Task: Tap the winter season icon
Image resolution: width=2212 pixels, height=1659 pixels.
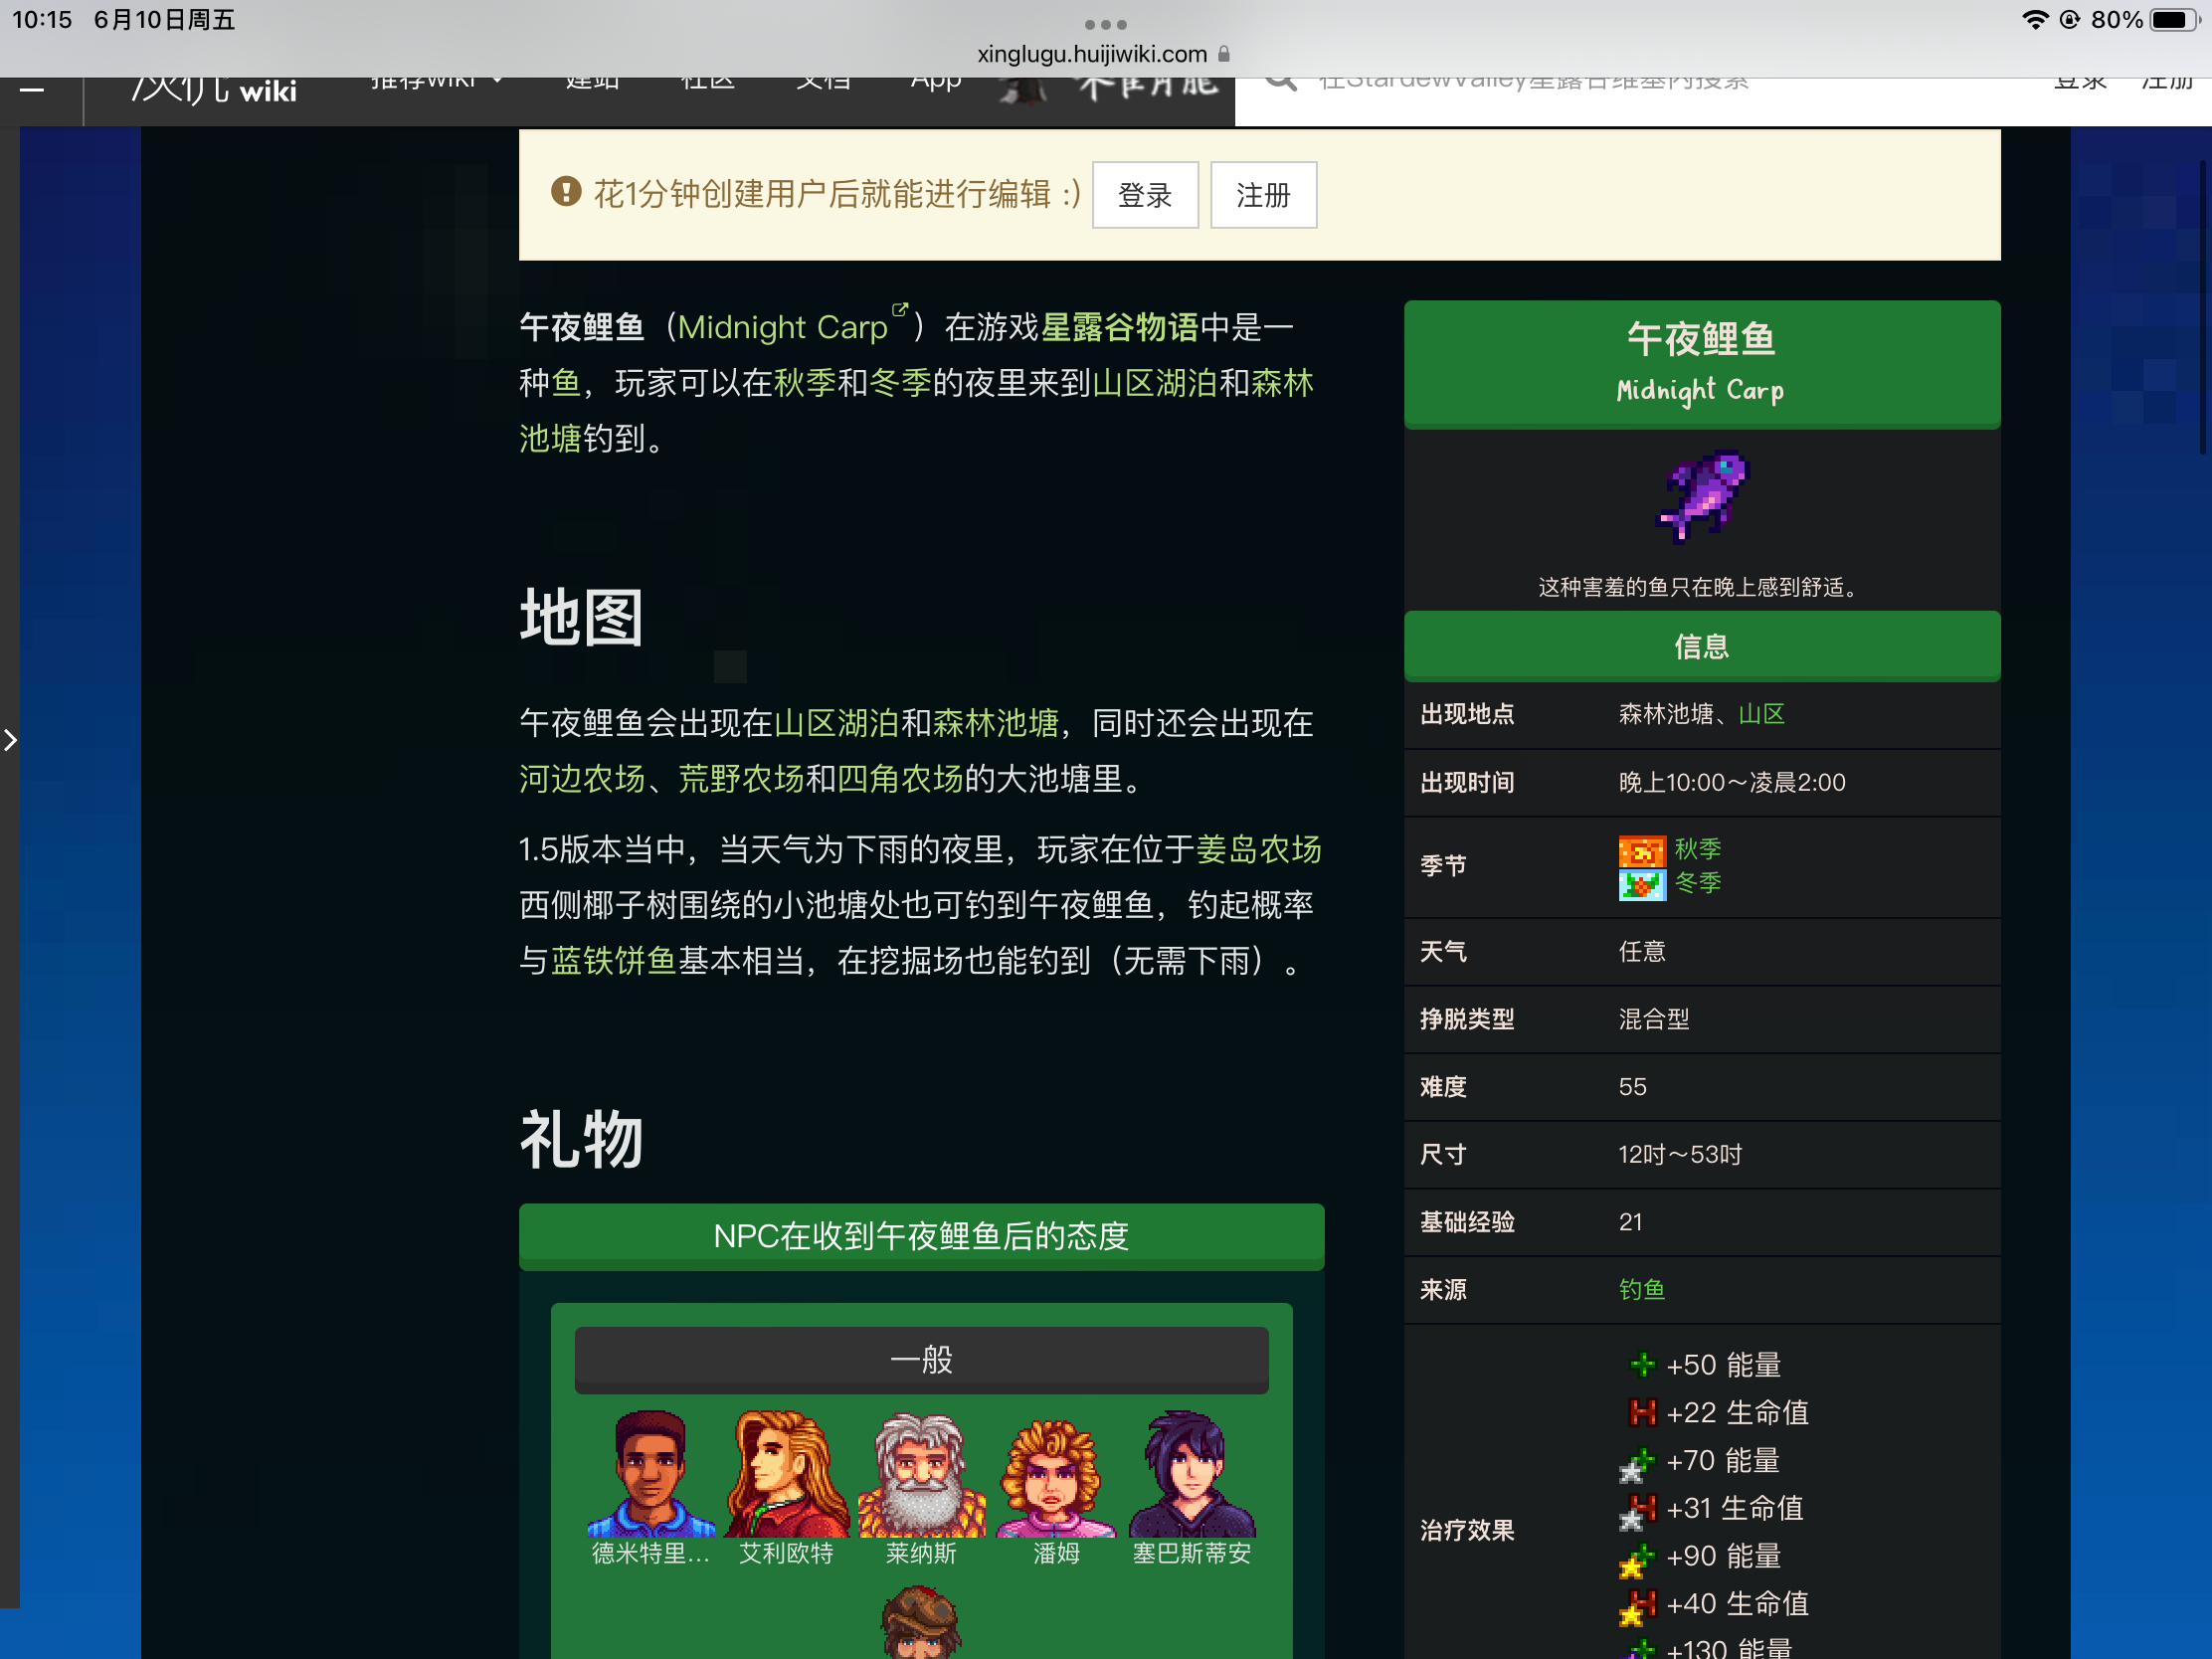Action: pyautogui.click(x=1642, y=884)
